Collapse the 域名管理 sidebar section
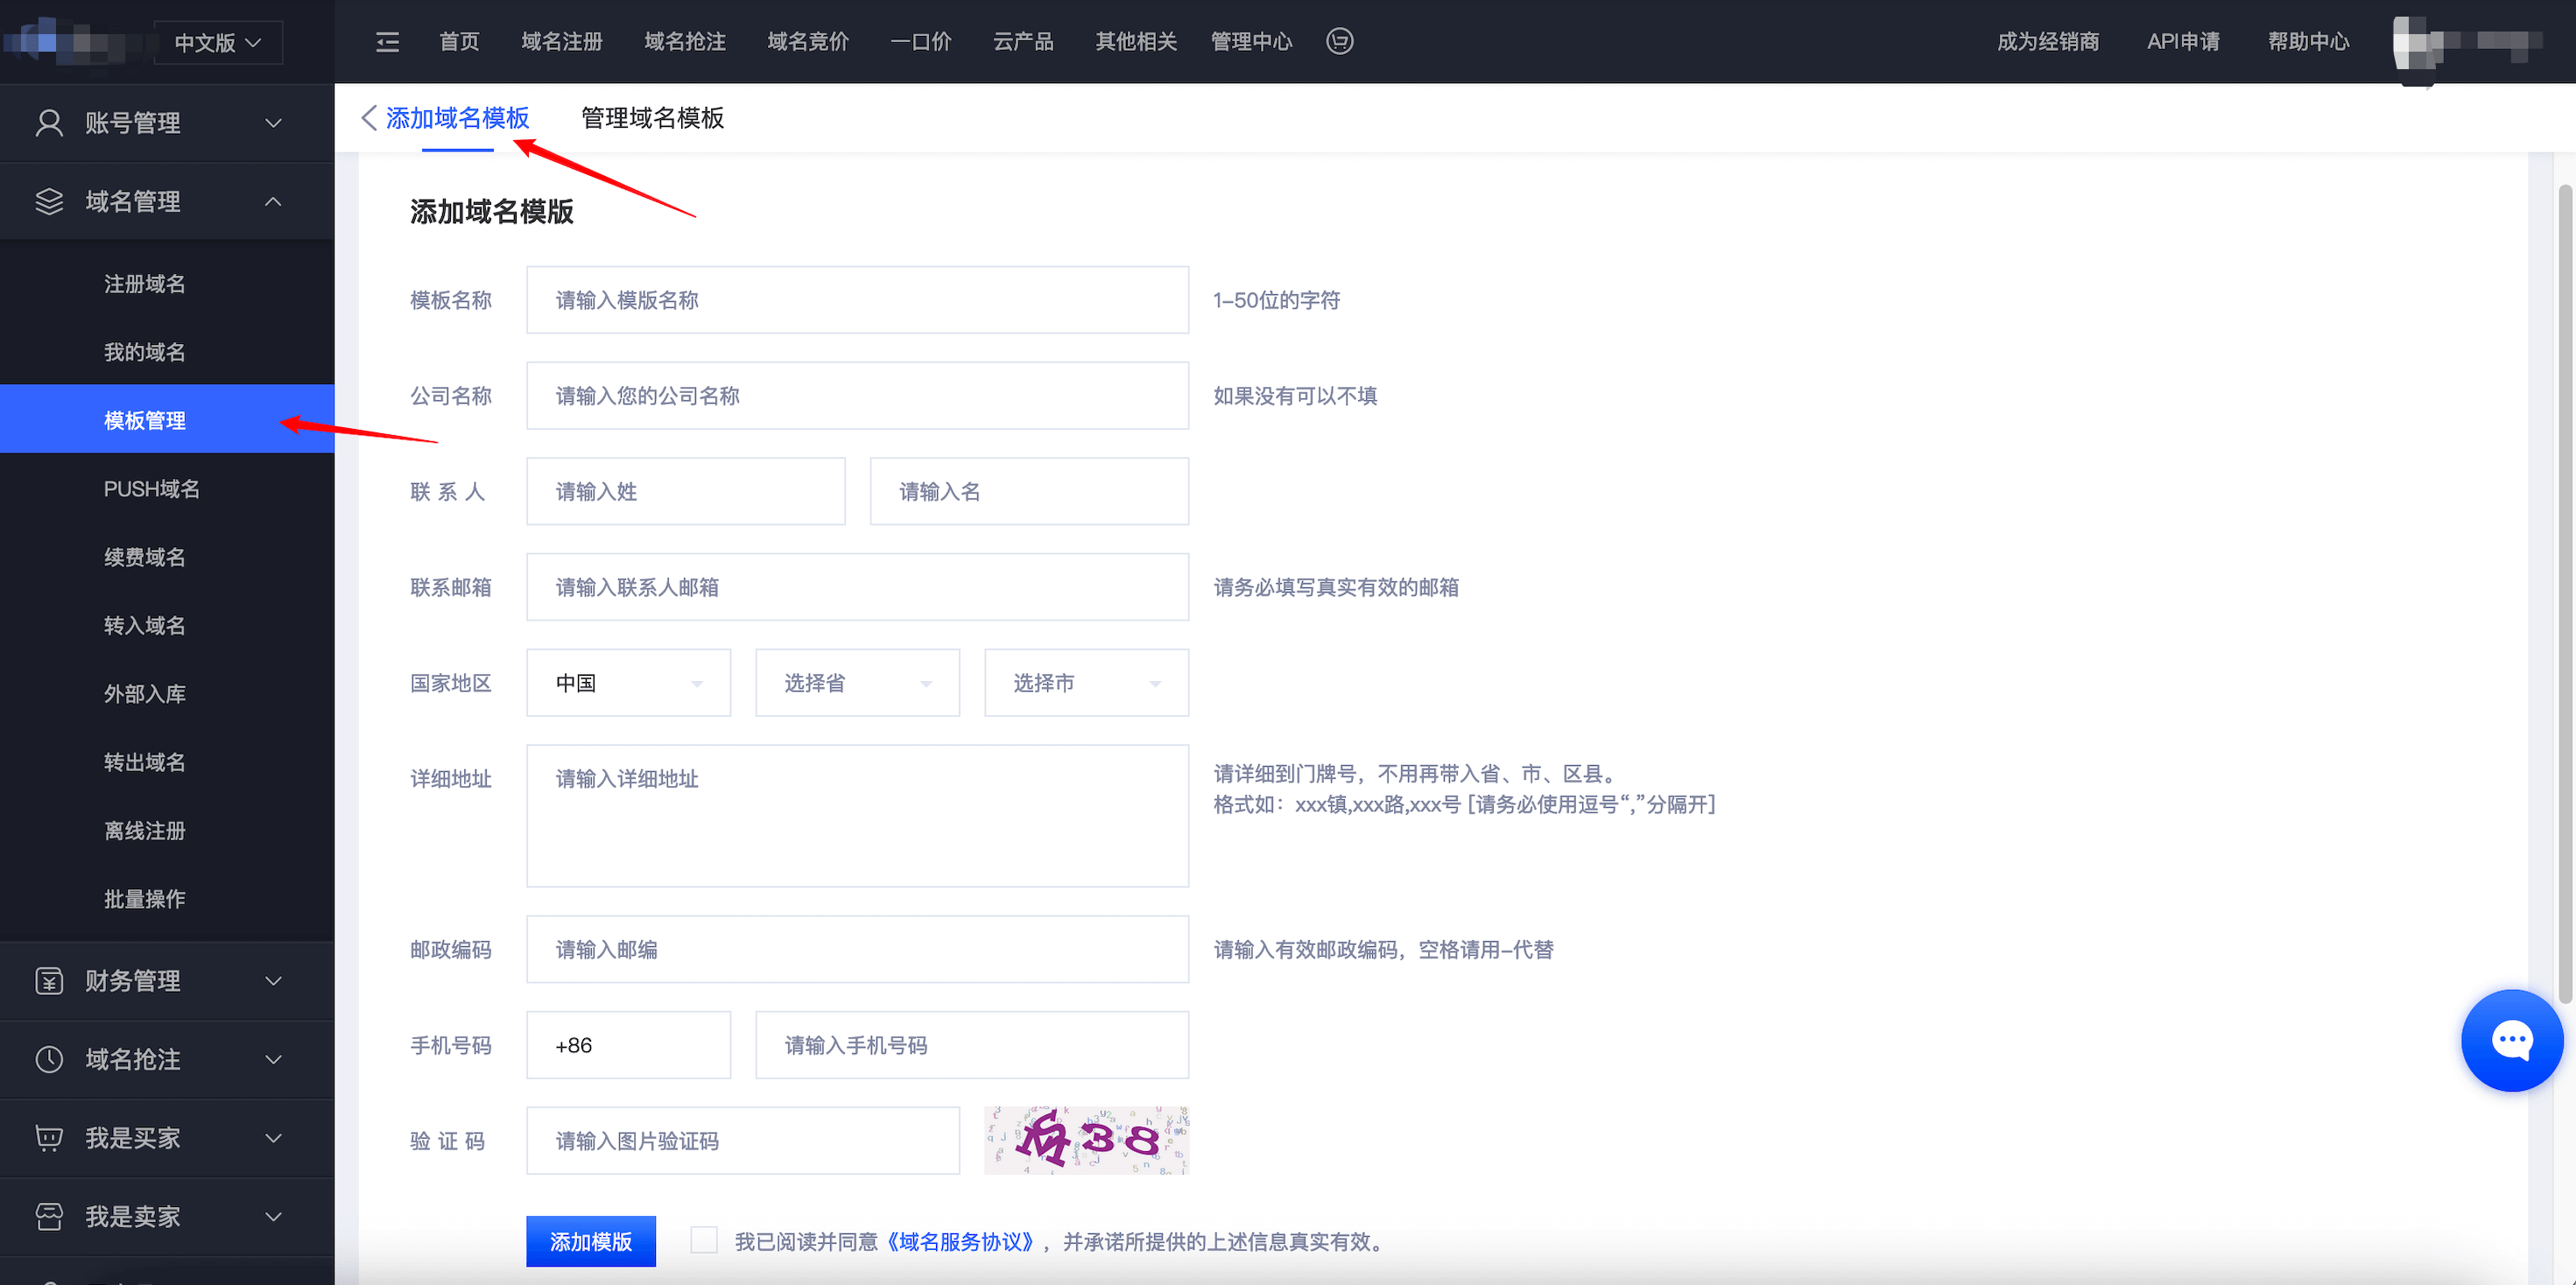Screen dimensions: 2576x1285 pyautogui.click(x=273, y=201)
